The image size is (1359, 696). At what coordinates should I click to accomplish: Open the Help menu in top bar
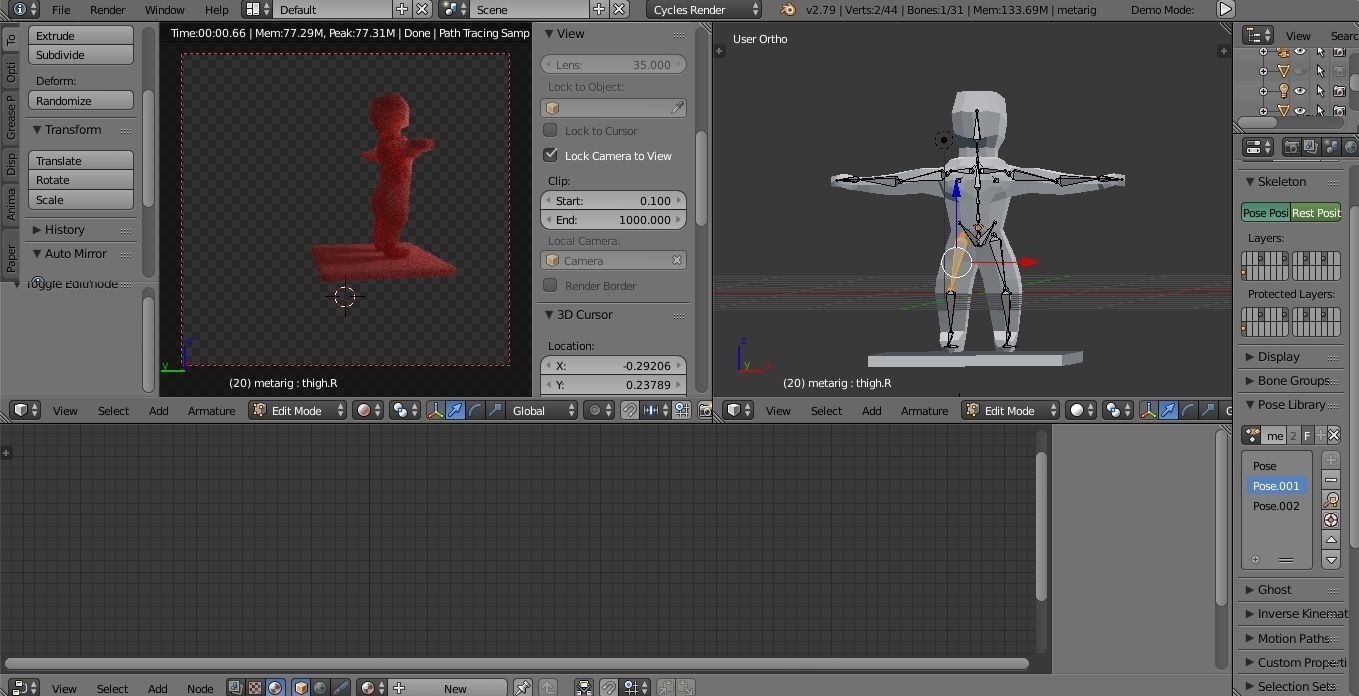pyautogui.click(x=217, y=9)
